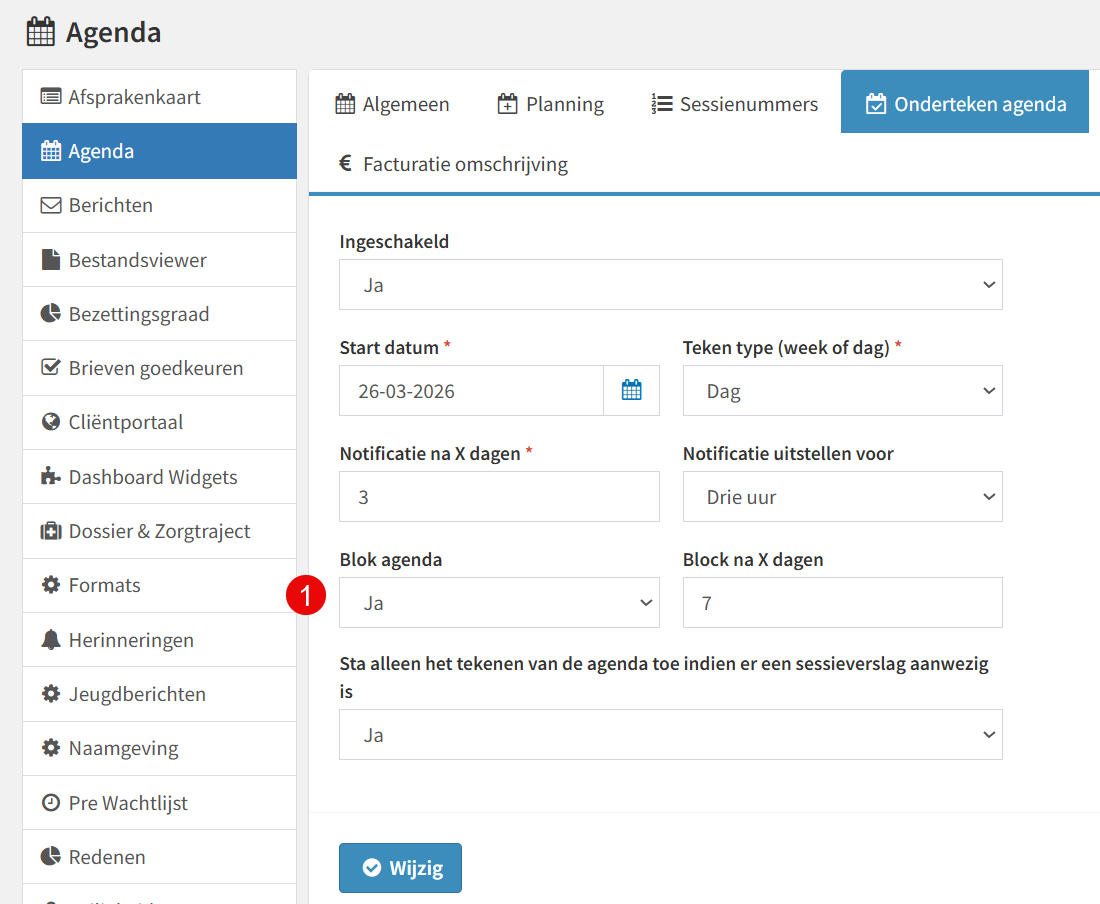Screen dimensions: 1100x904
Task: Open the Ingeschakeld dropdown
Action: point(671,285)
